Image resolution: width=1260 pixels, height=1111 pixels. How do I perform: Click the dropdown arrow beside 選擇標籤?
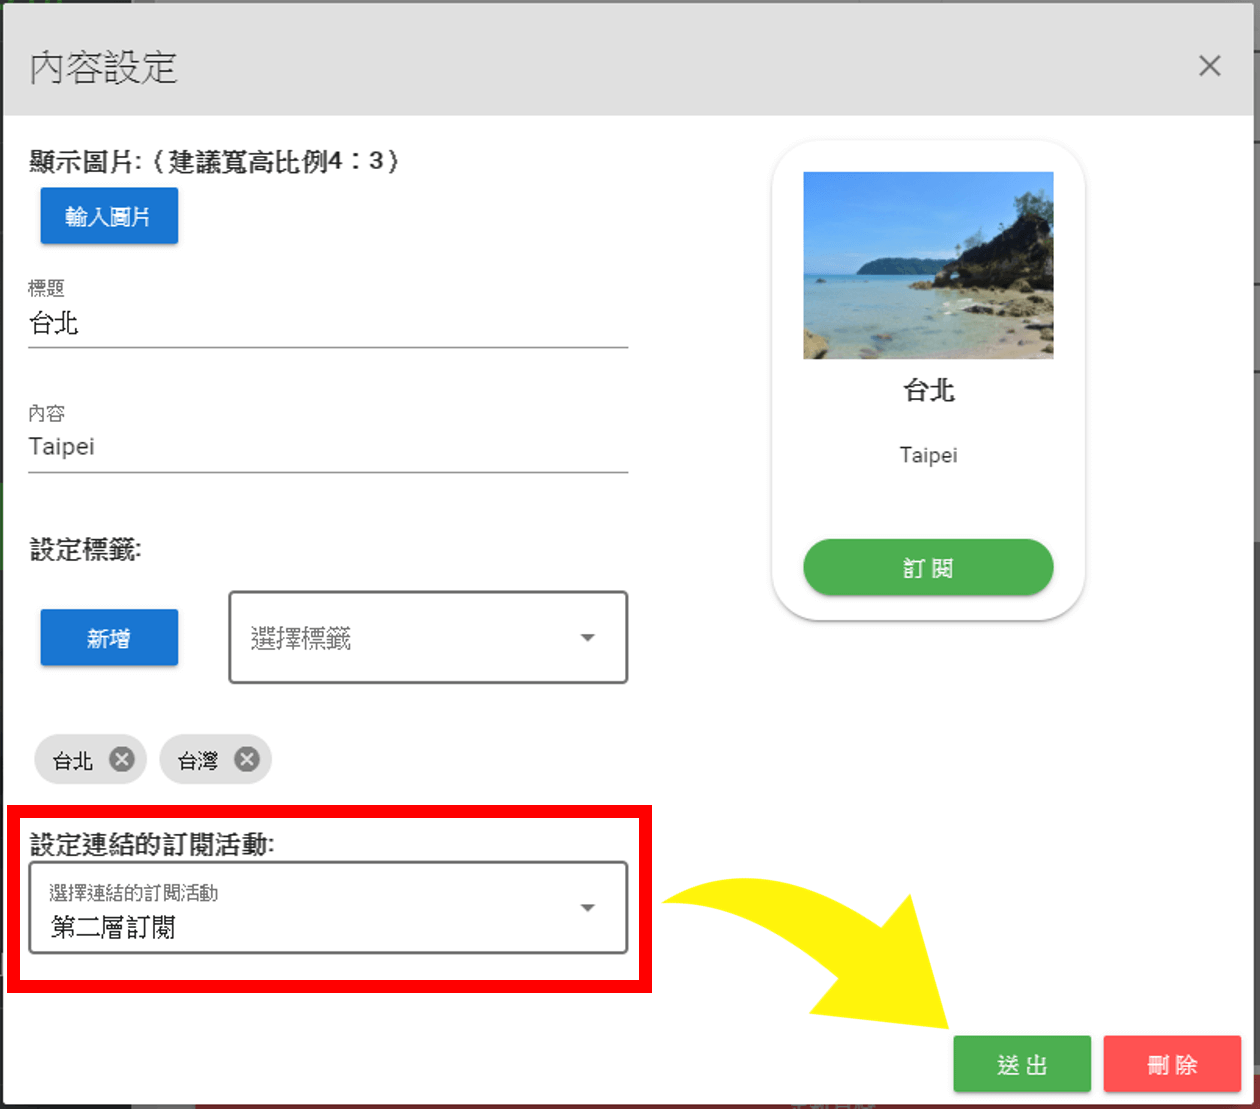[588, 638]
